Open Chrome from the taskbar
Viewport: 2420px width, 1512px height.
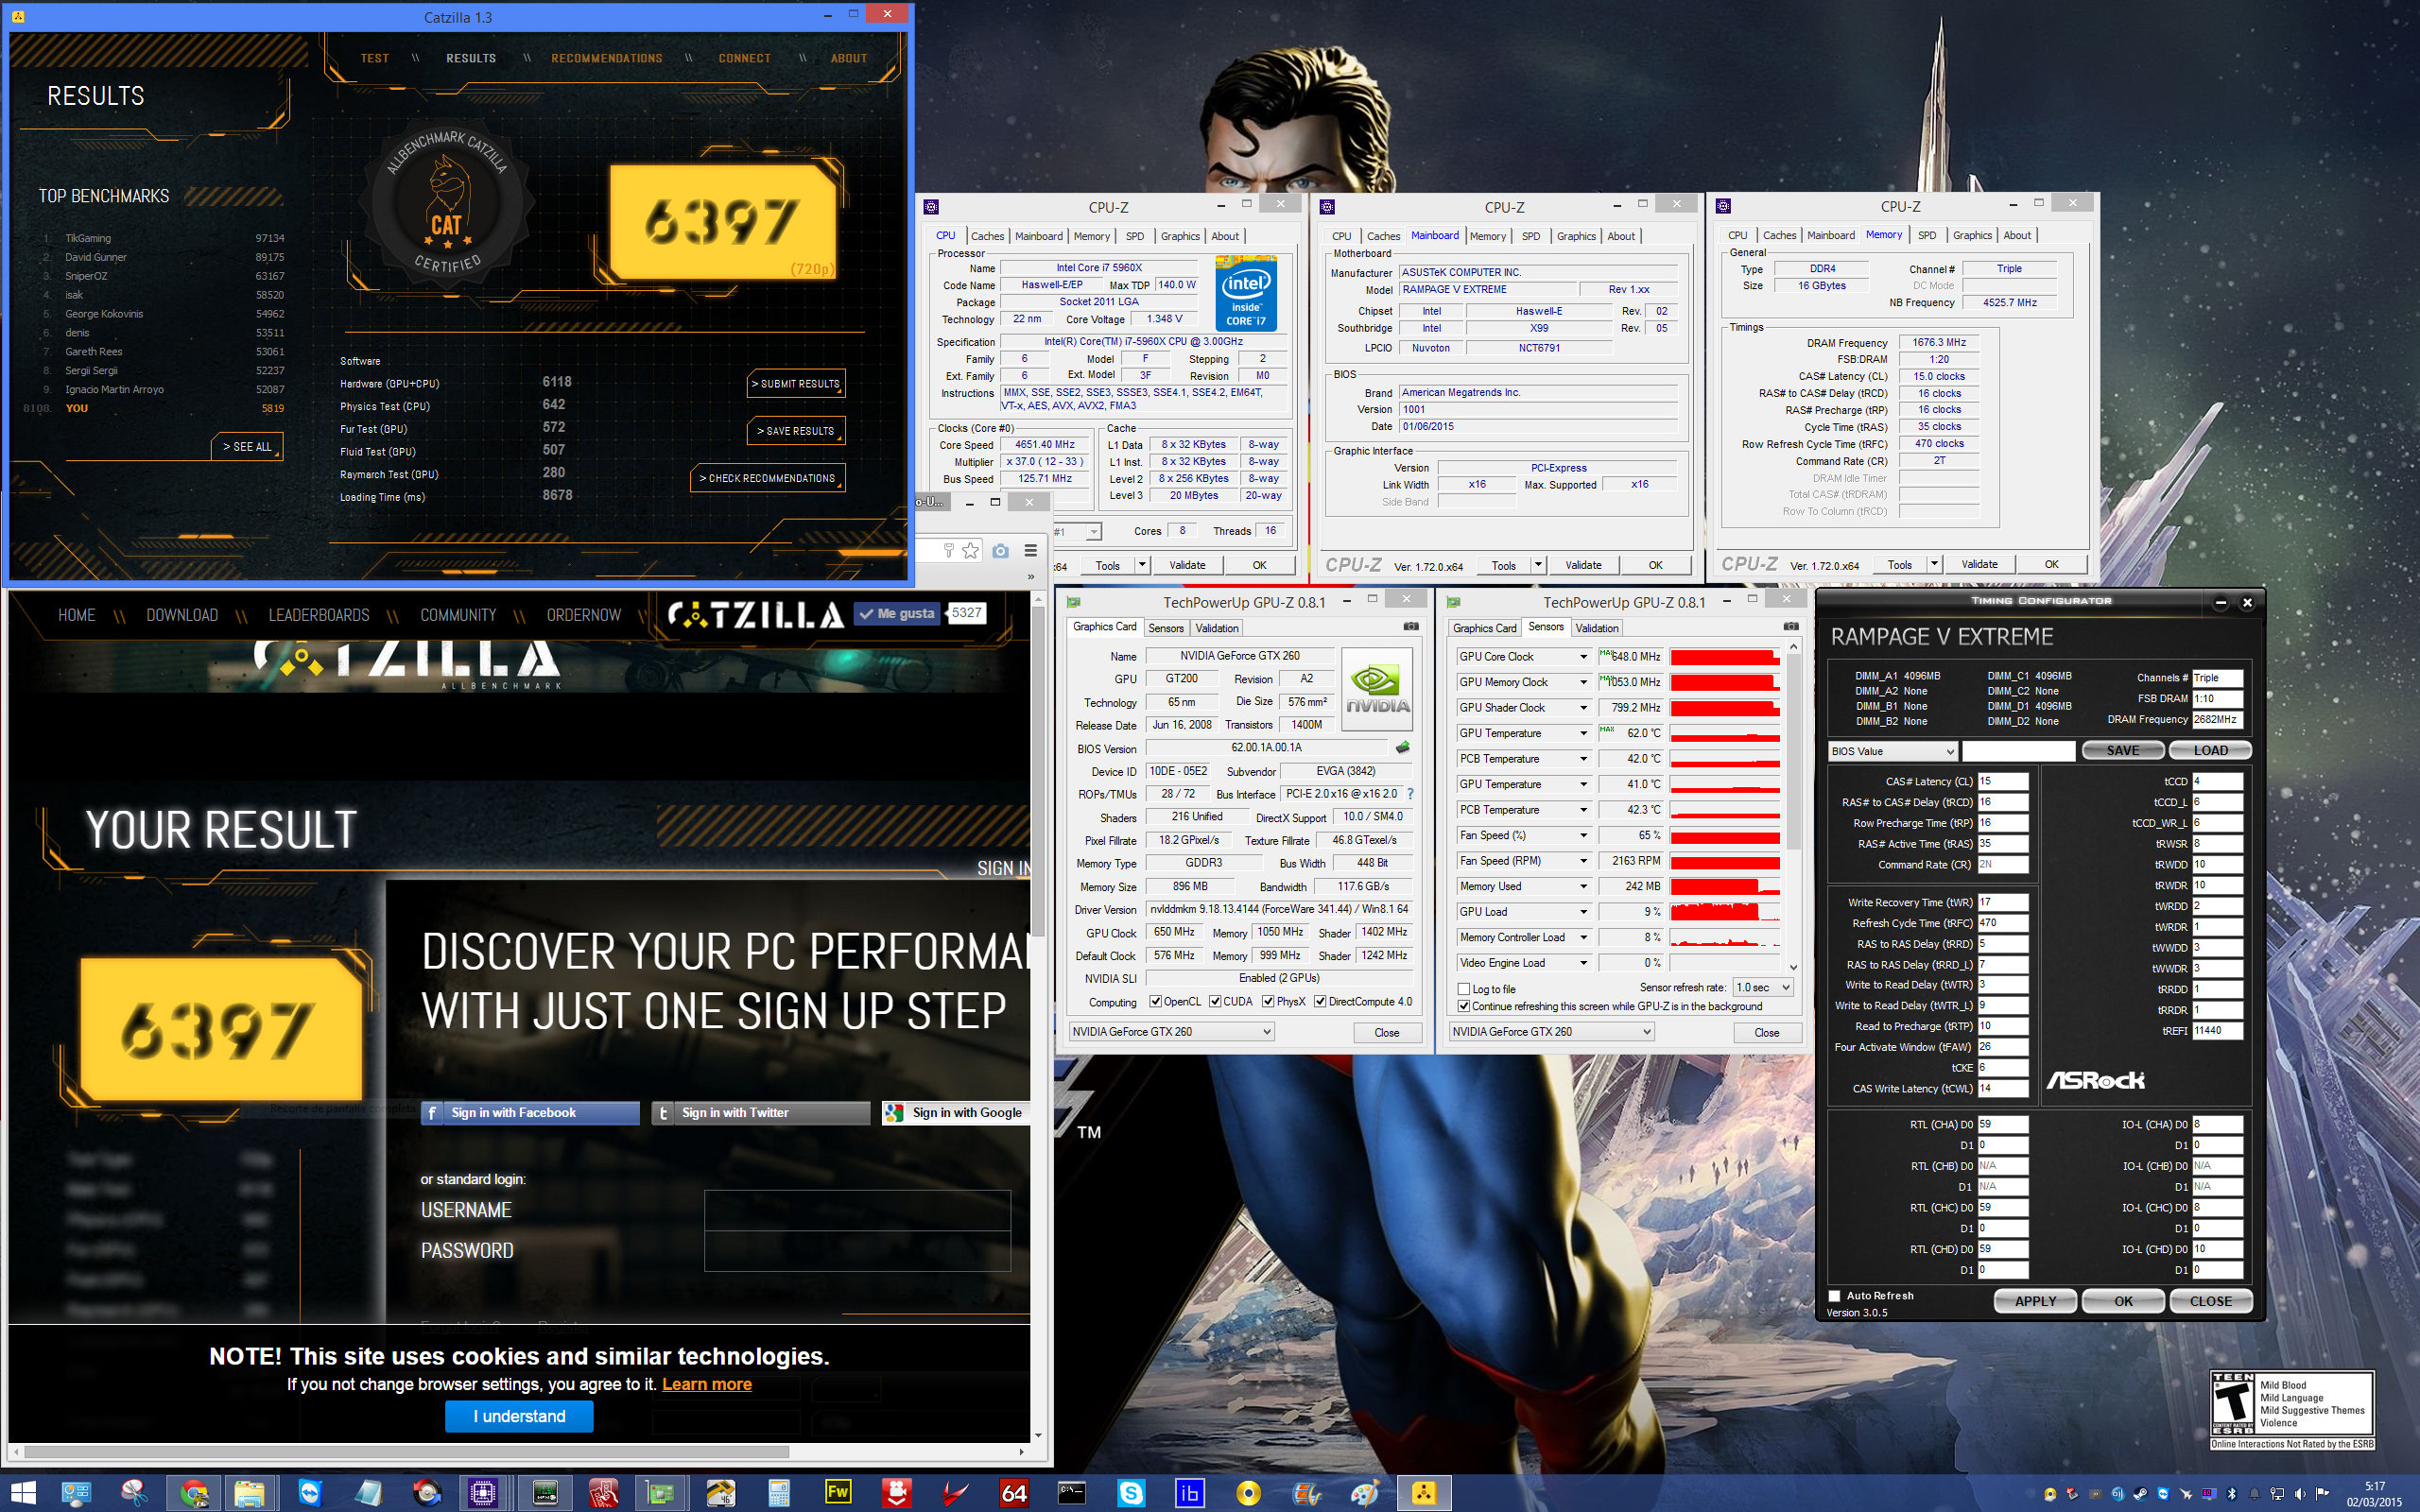click(193, 1493)
